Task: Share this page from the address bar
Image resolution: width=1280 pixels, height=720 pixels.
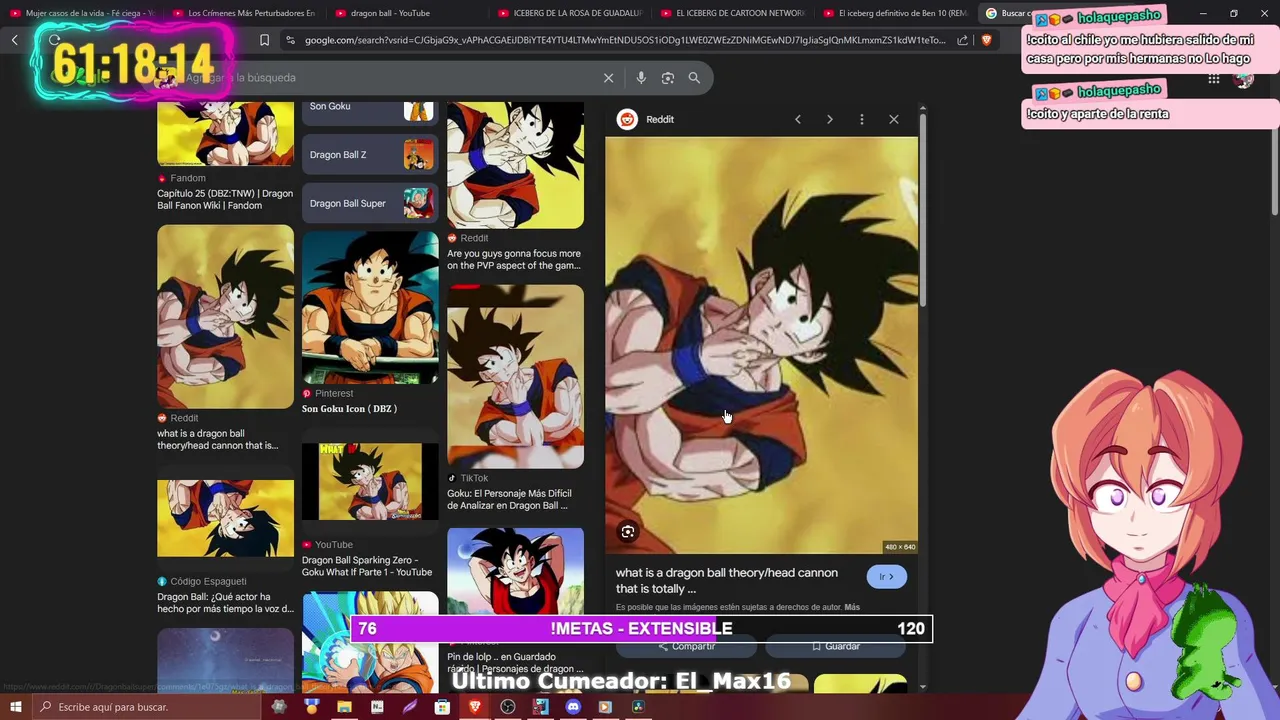Action: pyautogui.click(x=962, y=40)
